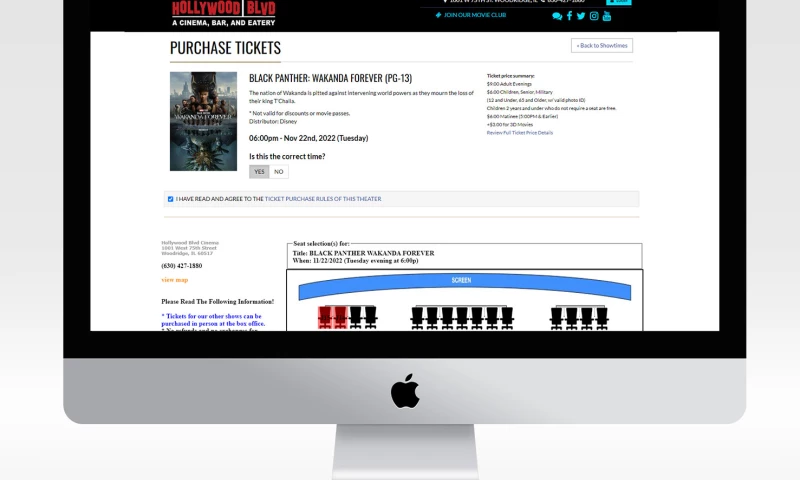The image size is (800, 480).
Task: Select the third seat in the right group
Action: [587, 318]
